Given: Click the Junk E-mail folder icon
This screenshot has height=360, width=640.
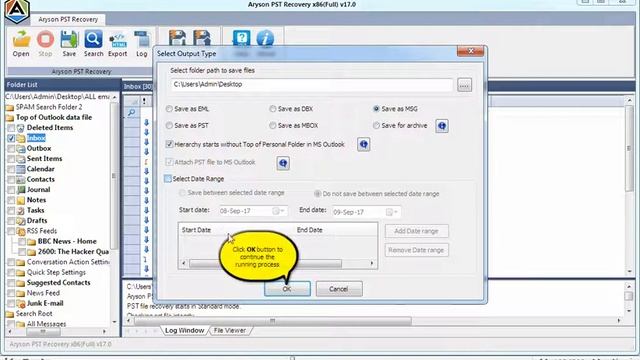Looking at the screenshot, I should (x=20, y=303).
